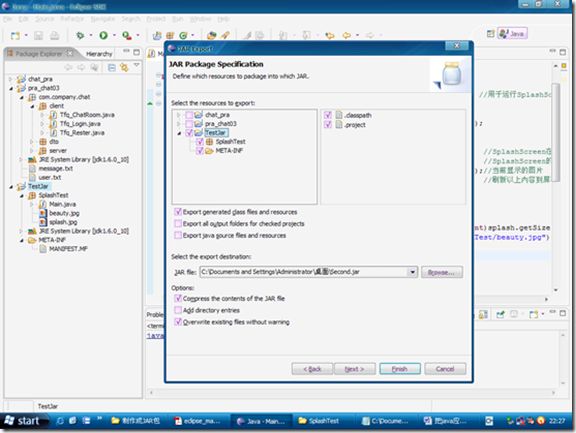
Task: Expand chat_pra project in Package Explorer
Action: pyautogui.click(x=11, y=79)
